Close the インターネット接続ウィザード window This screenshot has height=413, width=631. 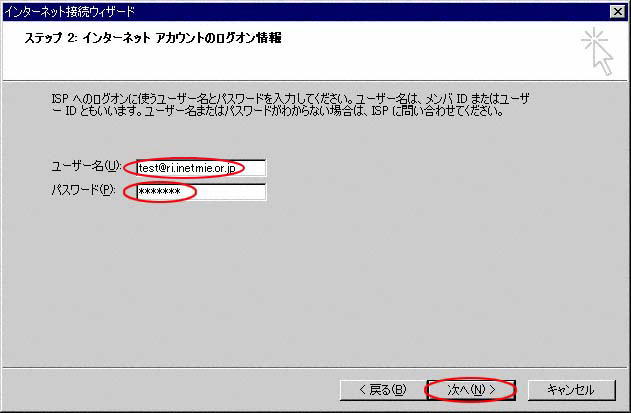618,12
